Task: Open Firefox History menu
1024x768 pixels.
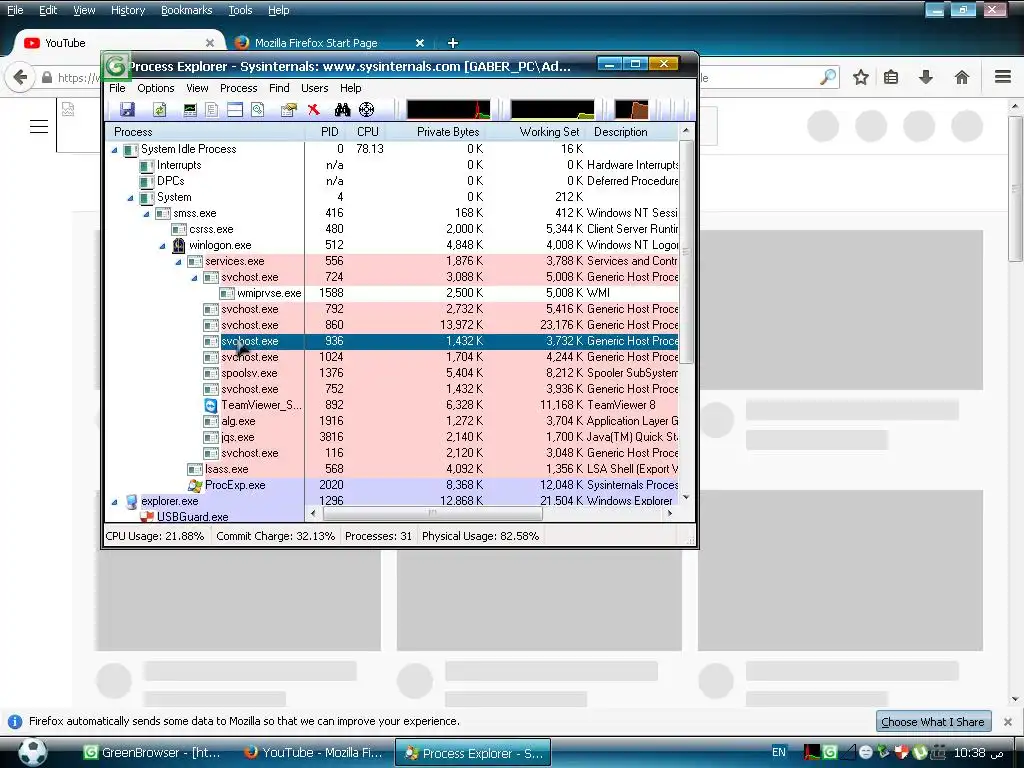Action: click(127, 10)
